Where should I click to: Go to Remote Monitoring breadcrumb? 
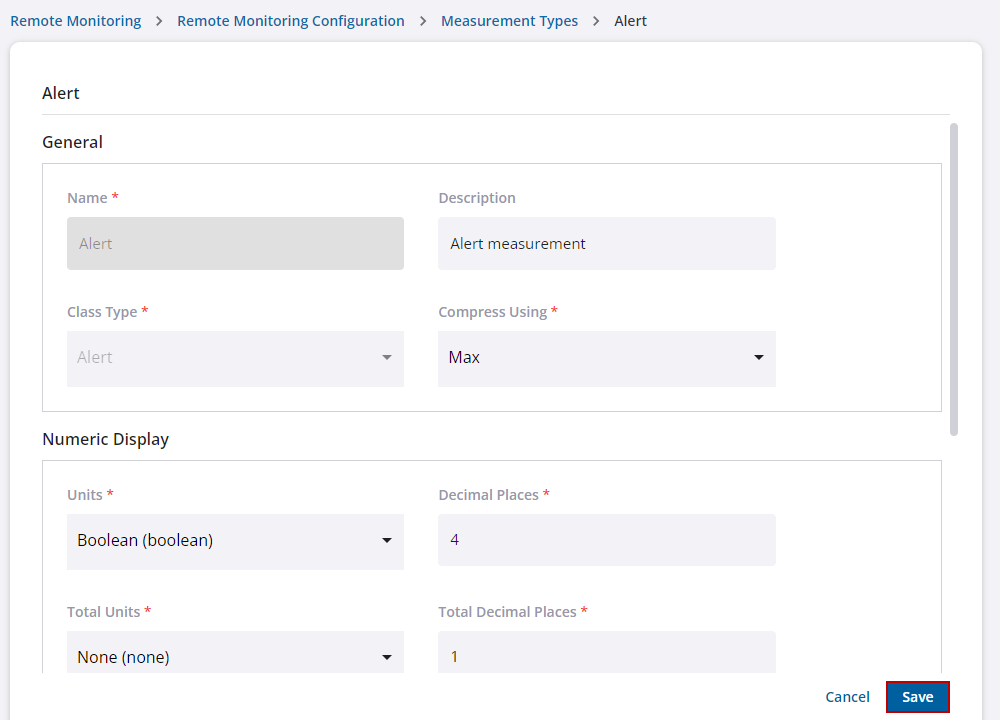76,21
